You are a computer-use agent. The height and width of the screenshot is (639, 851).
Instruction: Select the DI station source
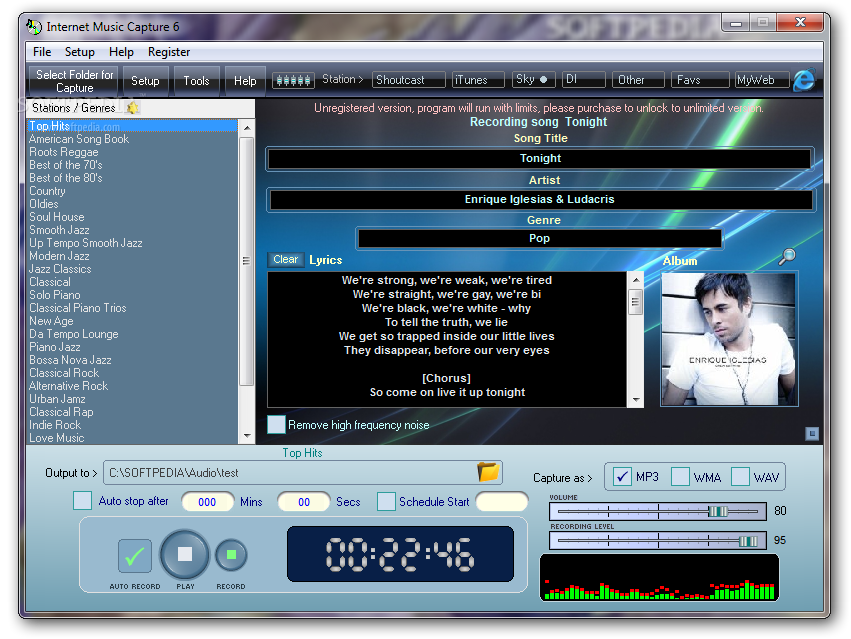[x=583, y=80]
